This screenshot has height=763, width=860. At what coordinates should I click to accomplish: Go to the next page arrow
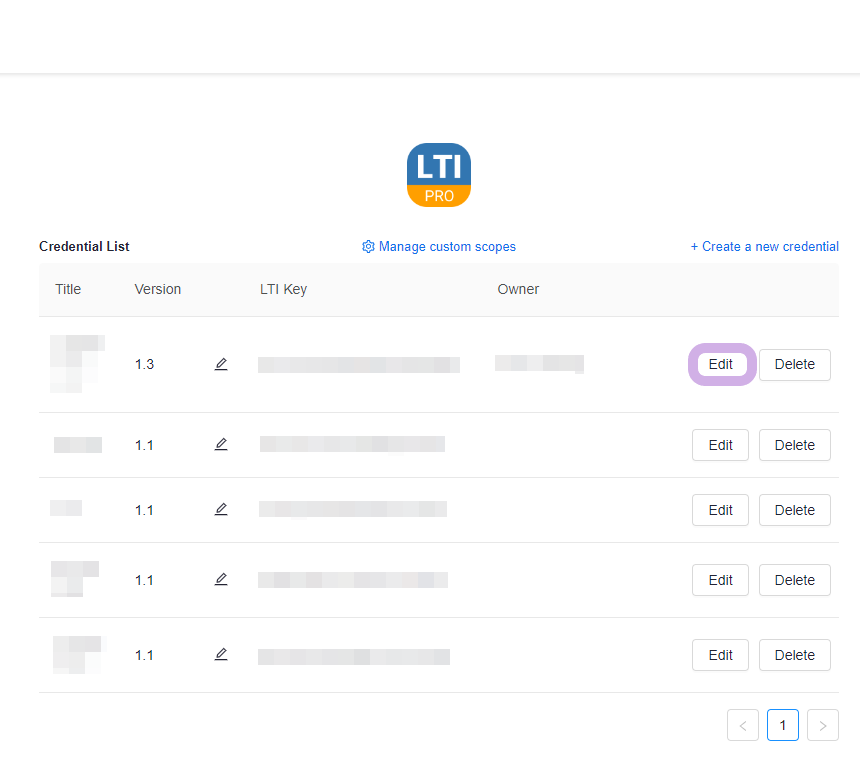click(822, 725)
